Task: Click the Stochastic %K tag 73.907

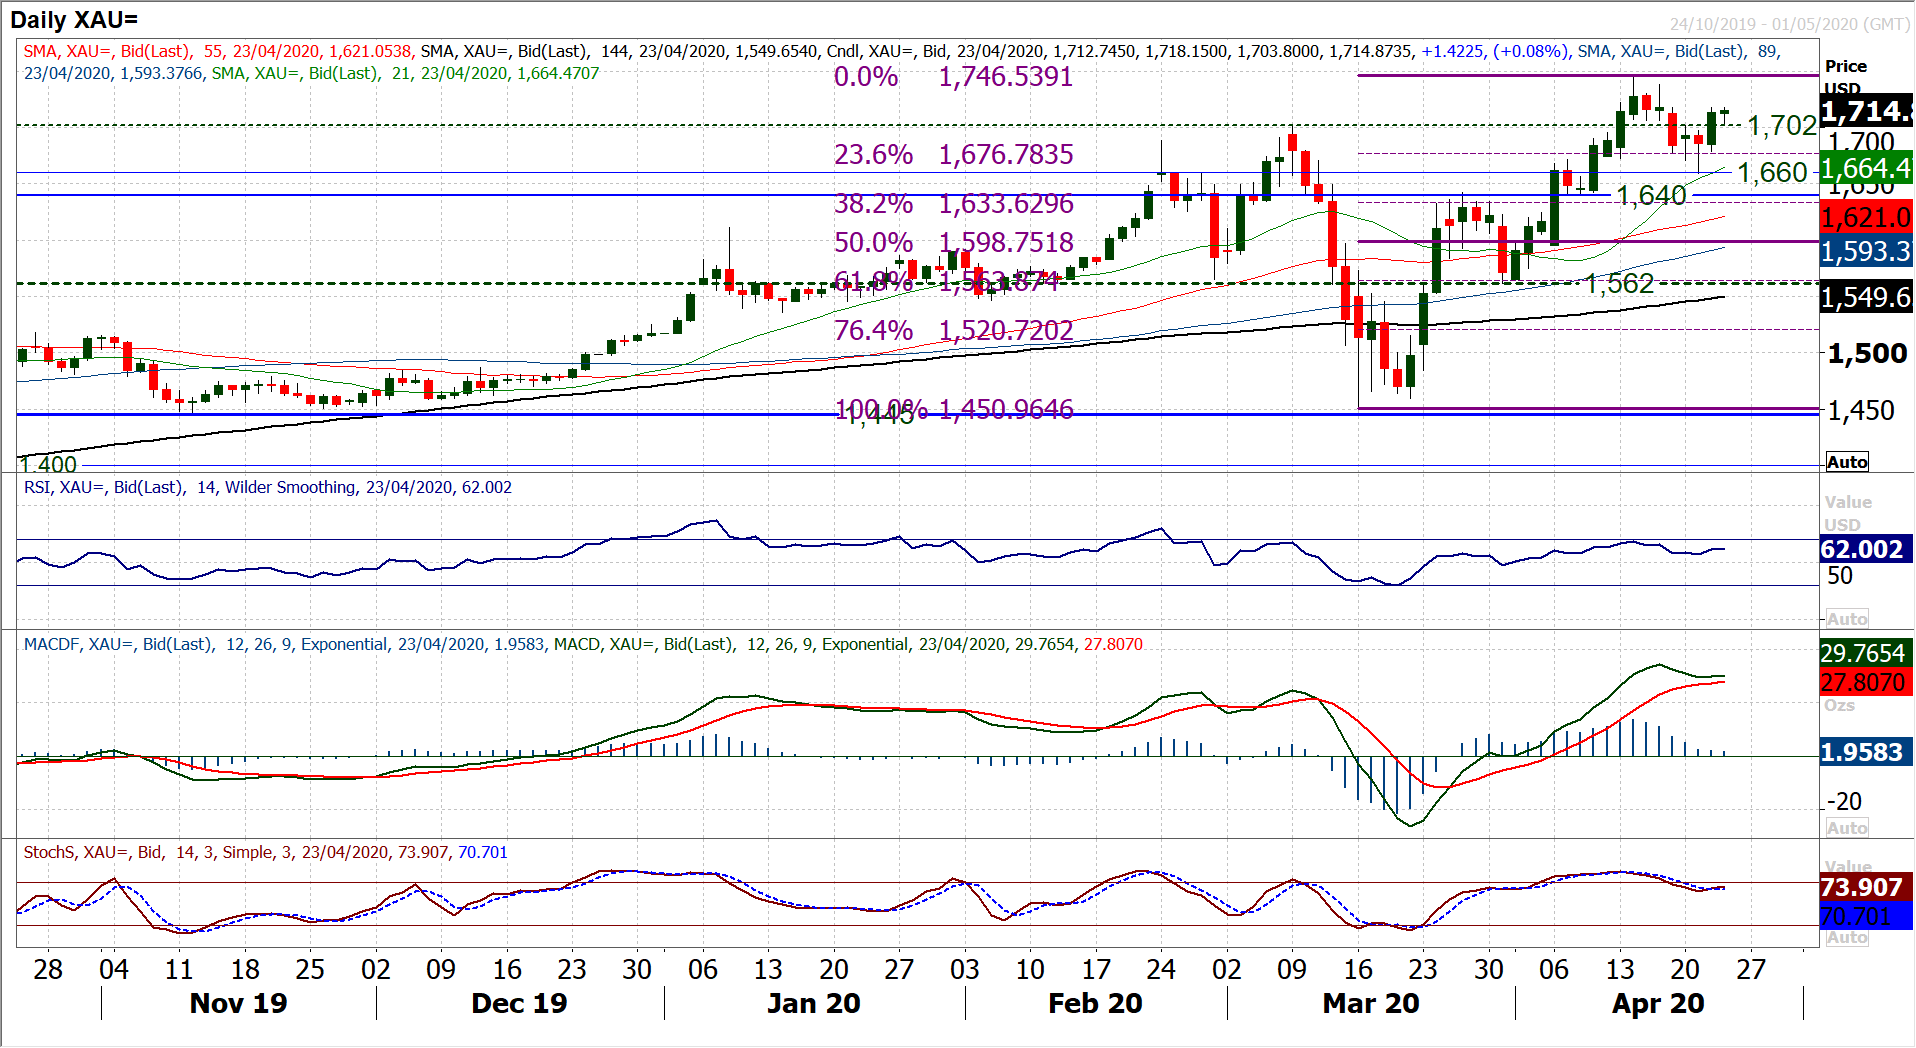Action: 1866,887
